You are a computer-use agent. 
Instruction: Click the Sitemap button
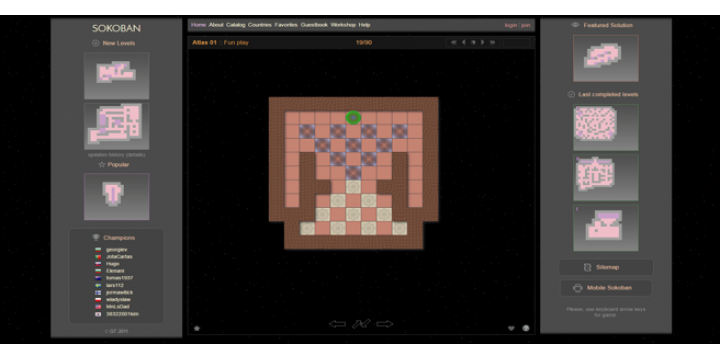pyautogui.click(x=606, y=267)
